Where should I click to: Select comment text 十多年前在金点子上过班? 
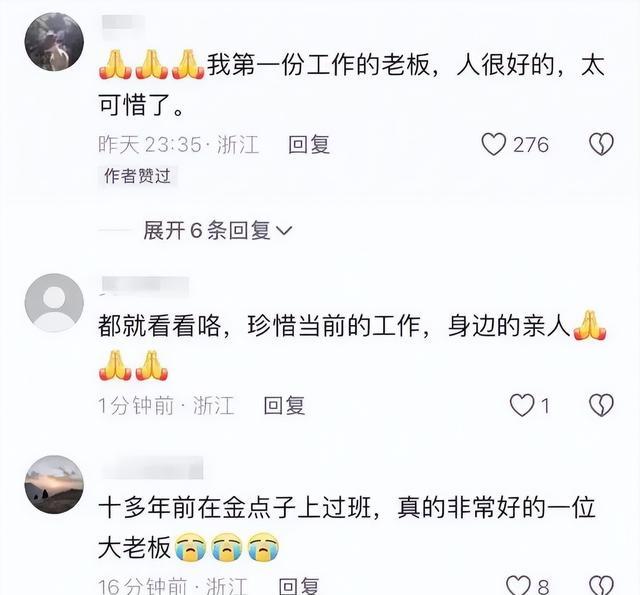coord(235,508)
